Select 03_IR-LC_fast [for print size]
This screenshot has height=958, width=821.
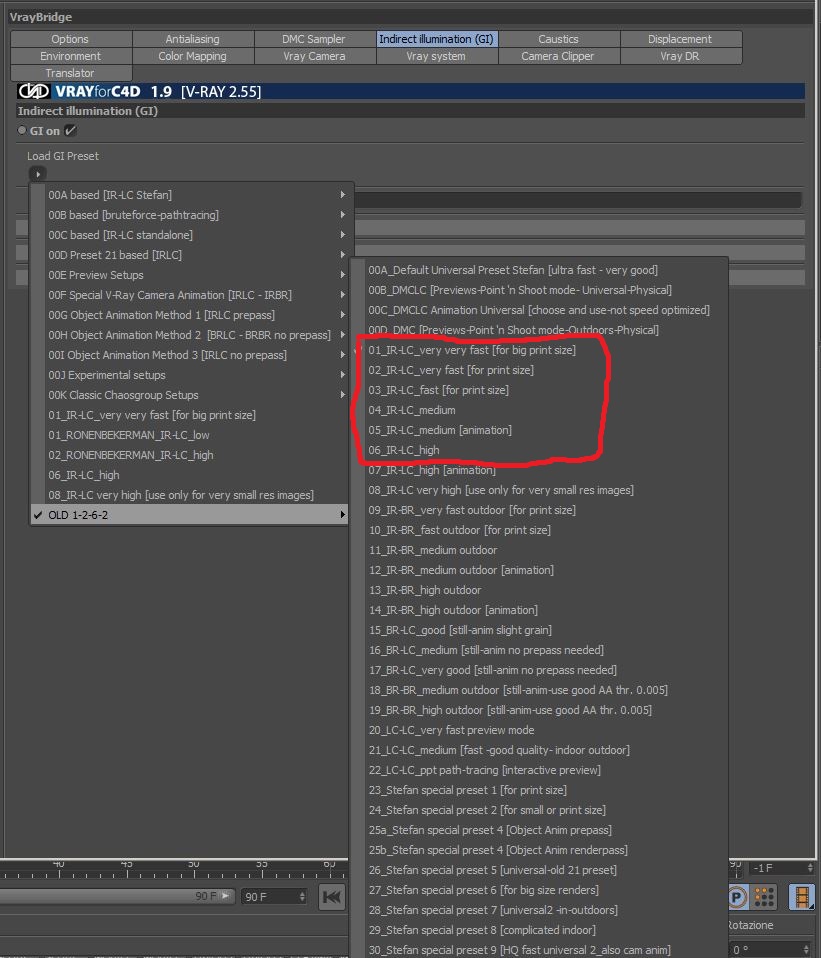pos(540,390)
